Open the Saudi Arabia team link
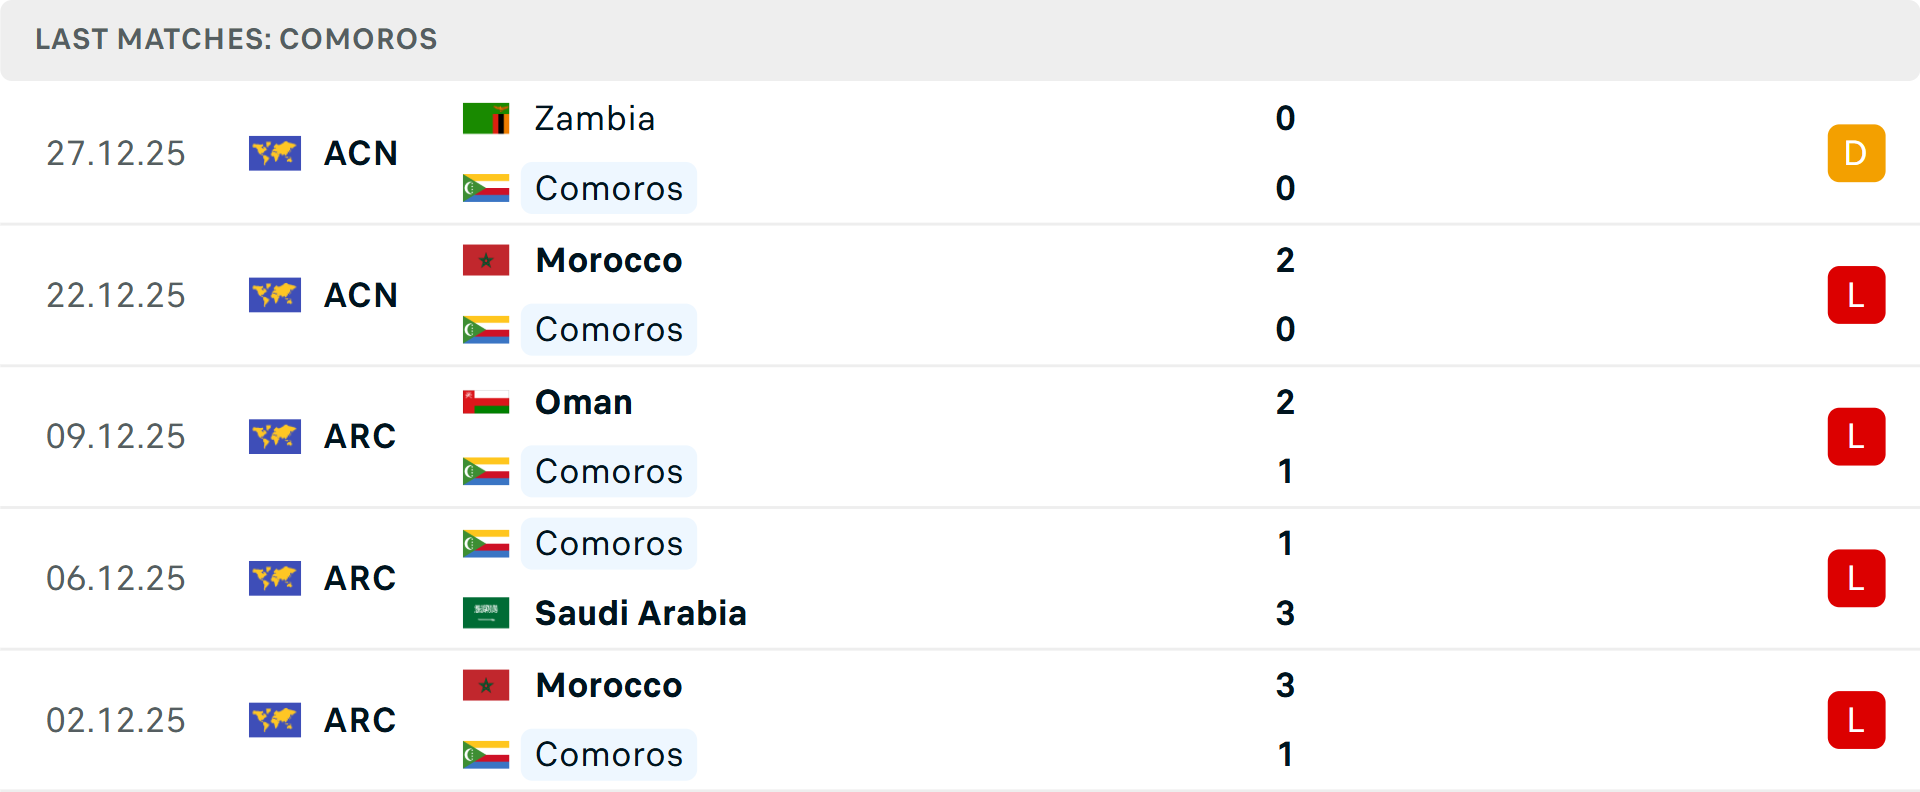 coord(641,613)
